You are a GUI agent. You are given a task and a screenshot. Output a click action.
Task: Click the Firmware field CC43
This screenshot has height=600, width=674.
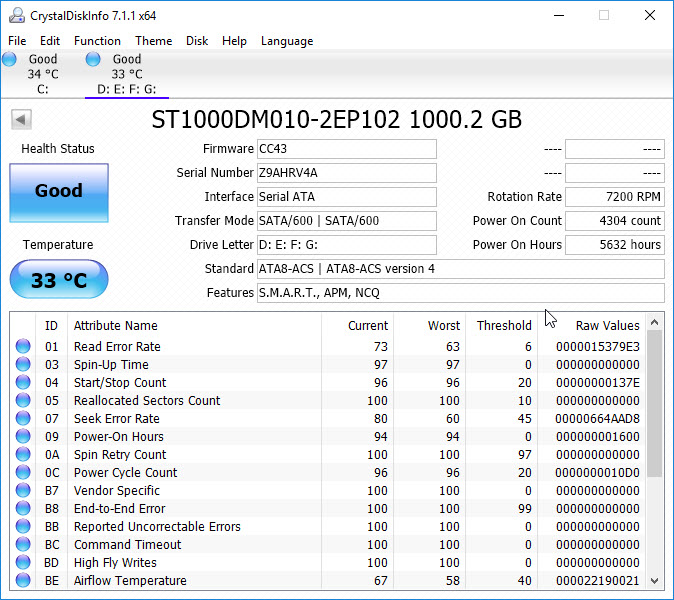coord(347,149)
